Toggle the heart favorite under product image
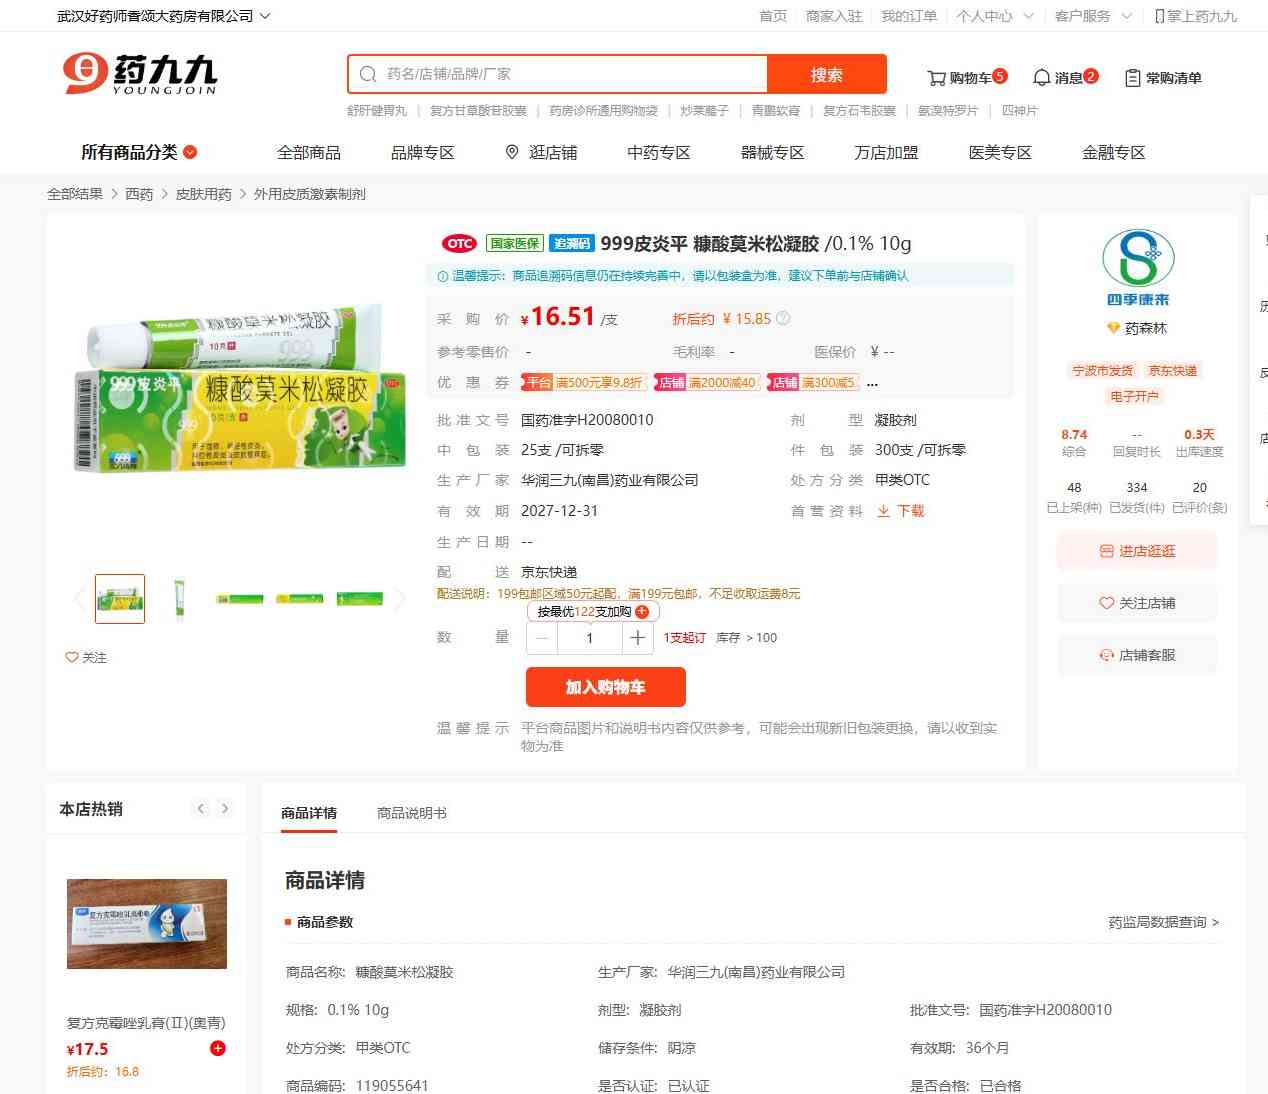The width and height of the screenshot is (1268, 1094). (x=72, y=657)
